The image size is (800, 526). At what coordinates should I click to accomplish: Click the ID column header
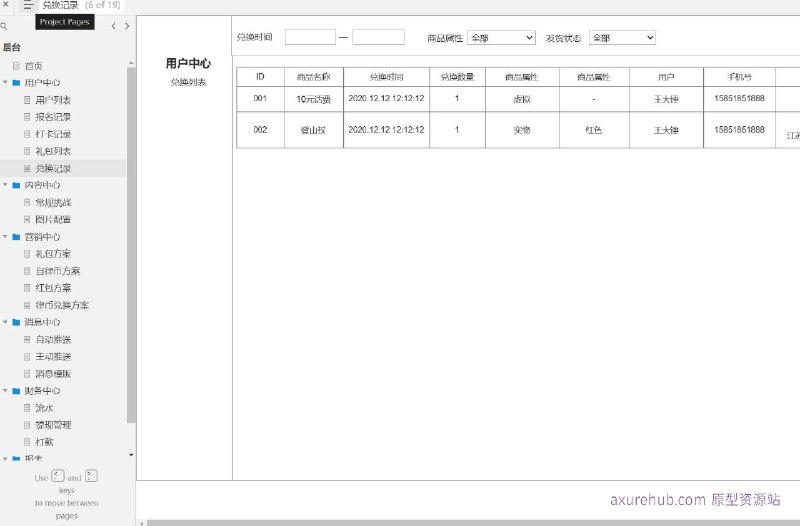tap(260, 77)
